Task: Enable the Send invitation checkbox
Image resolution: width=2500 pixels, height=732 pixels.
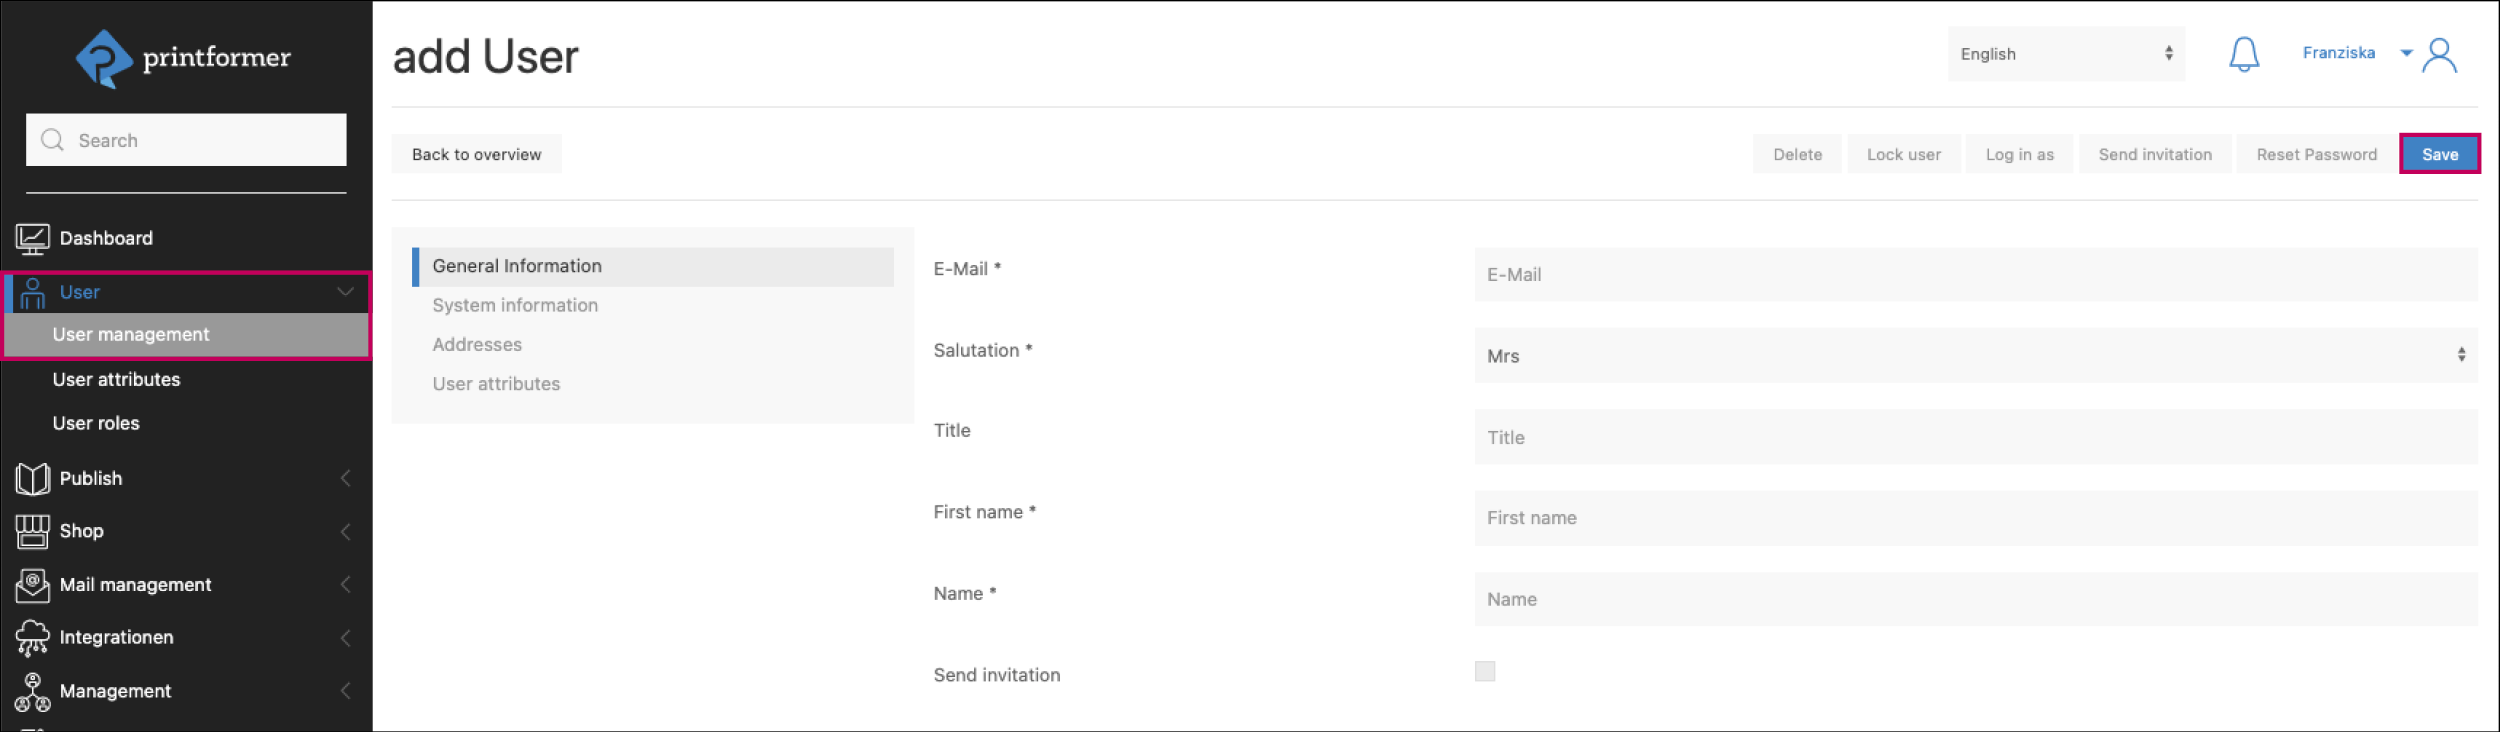Action: click(1484, 671)
